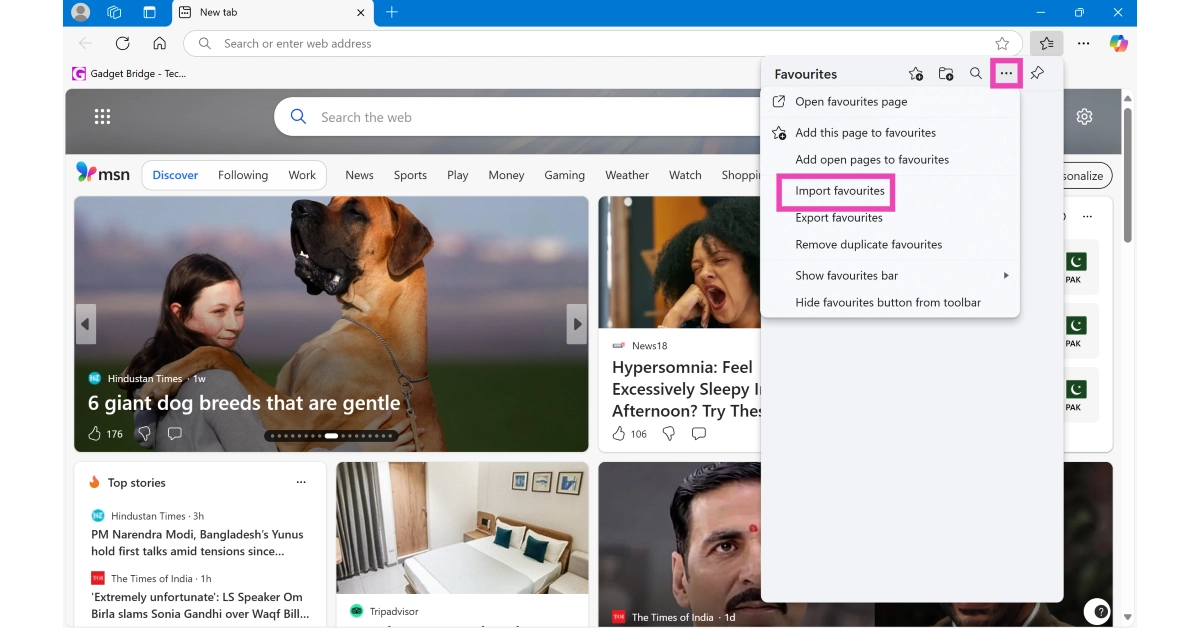Image resolution: width=1200 pixels, height=628 pixels.
Task: Like the Hypersomnia article
Action: (619, 433)
